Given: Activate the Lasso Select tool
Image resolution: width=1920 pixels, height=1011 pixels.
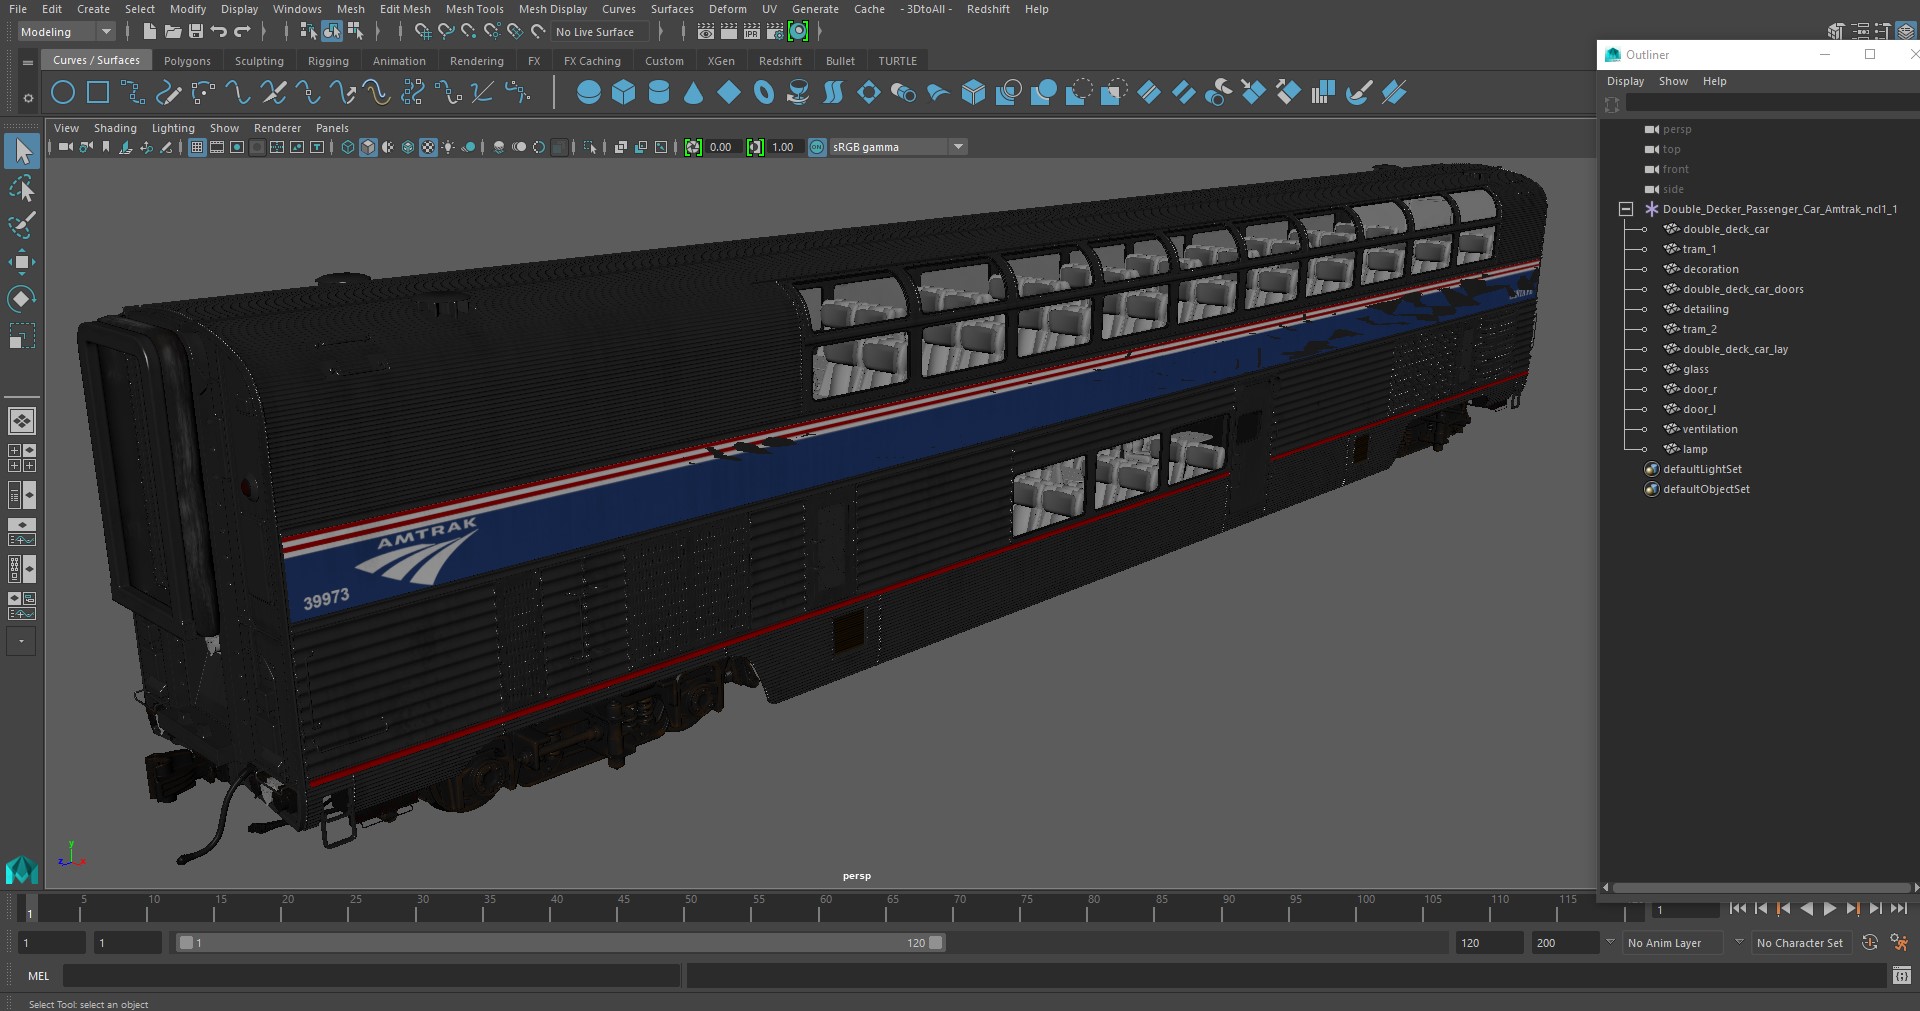Looking at the screenshot, I should click(x=22, y=189).
